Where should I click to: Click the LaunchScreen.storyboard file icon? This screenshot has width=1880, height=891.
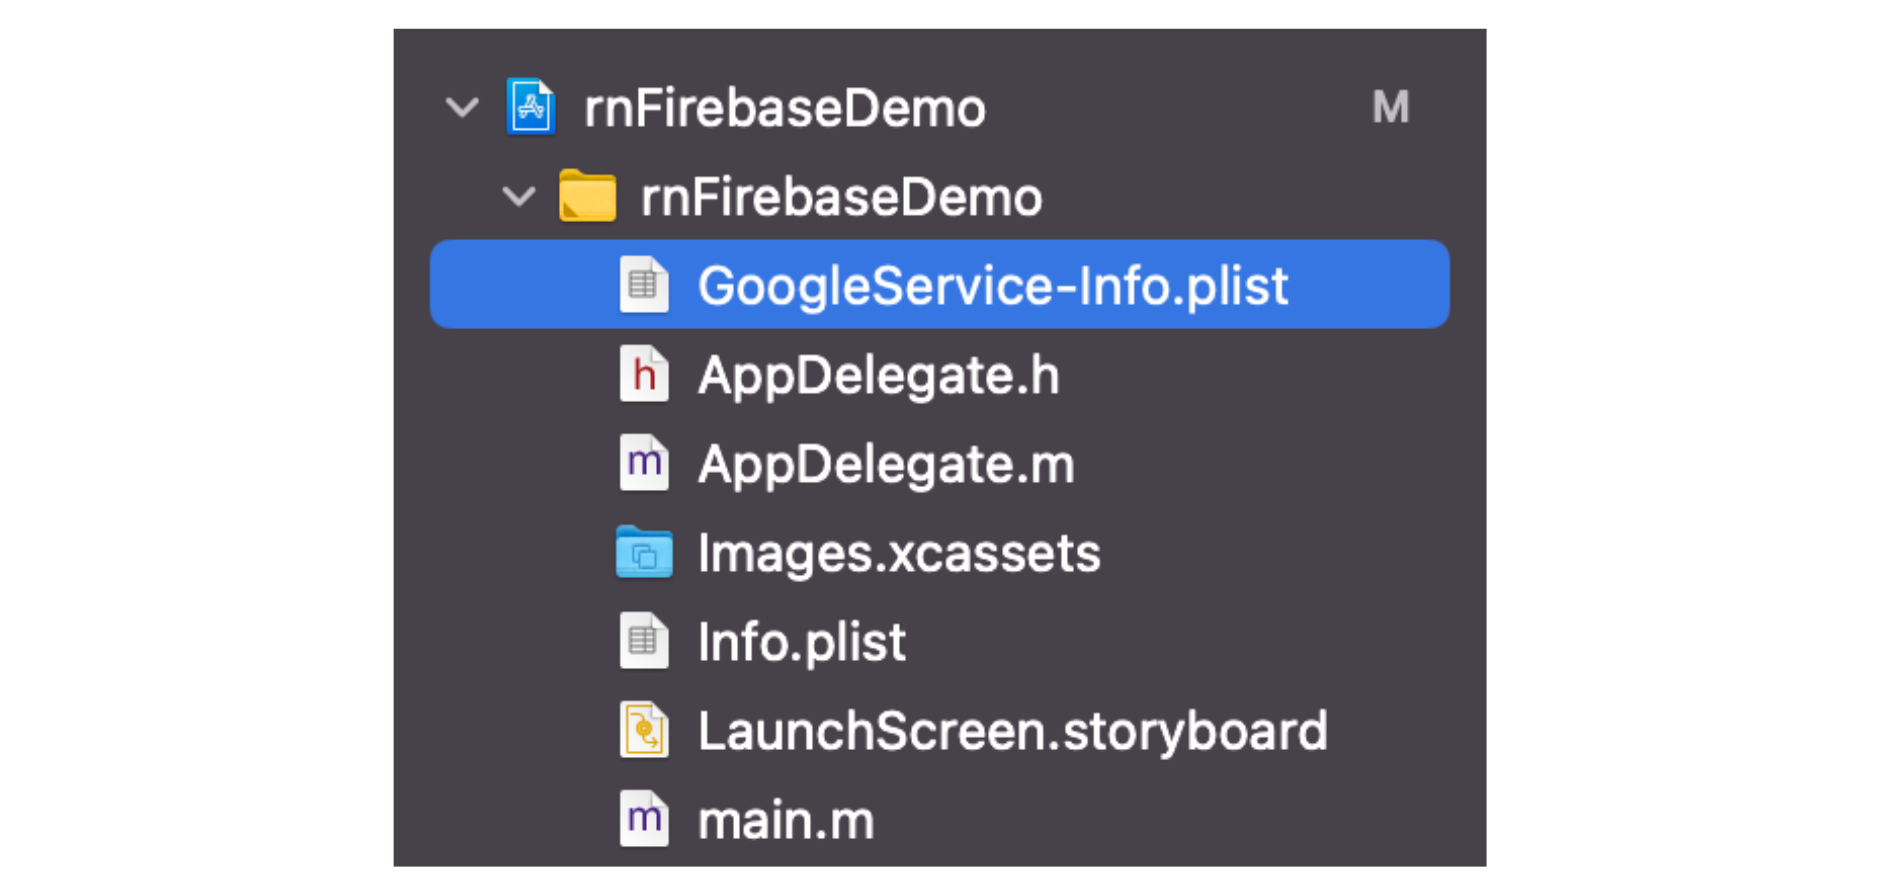coord(644,730)
